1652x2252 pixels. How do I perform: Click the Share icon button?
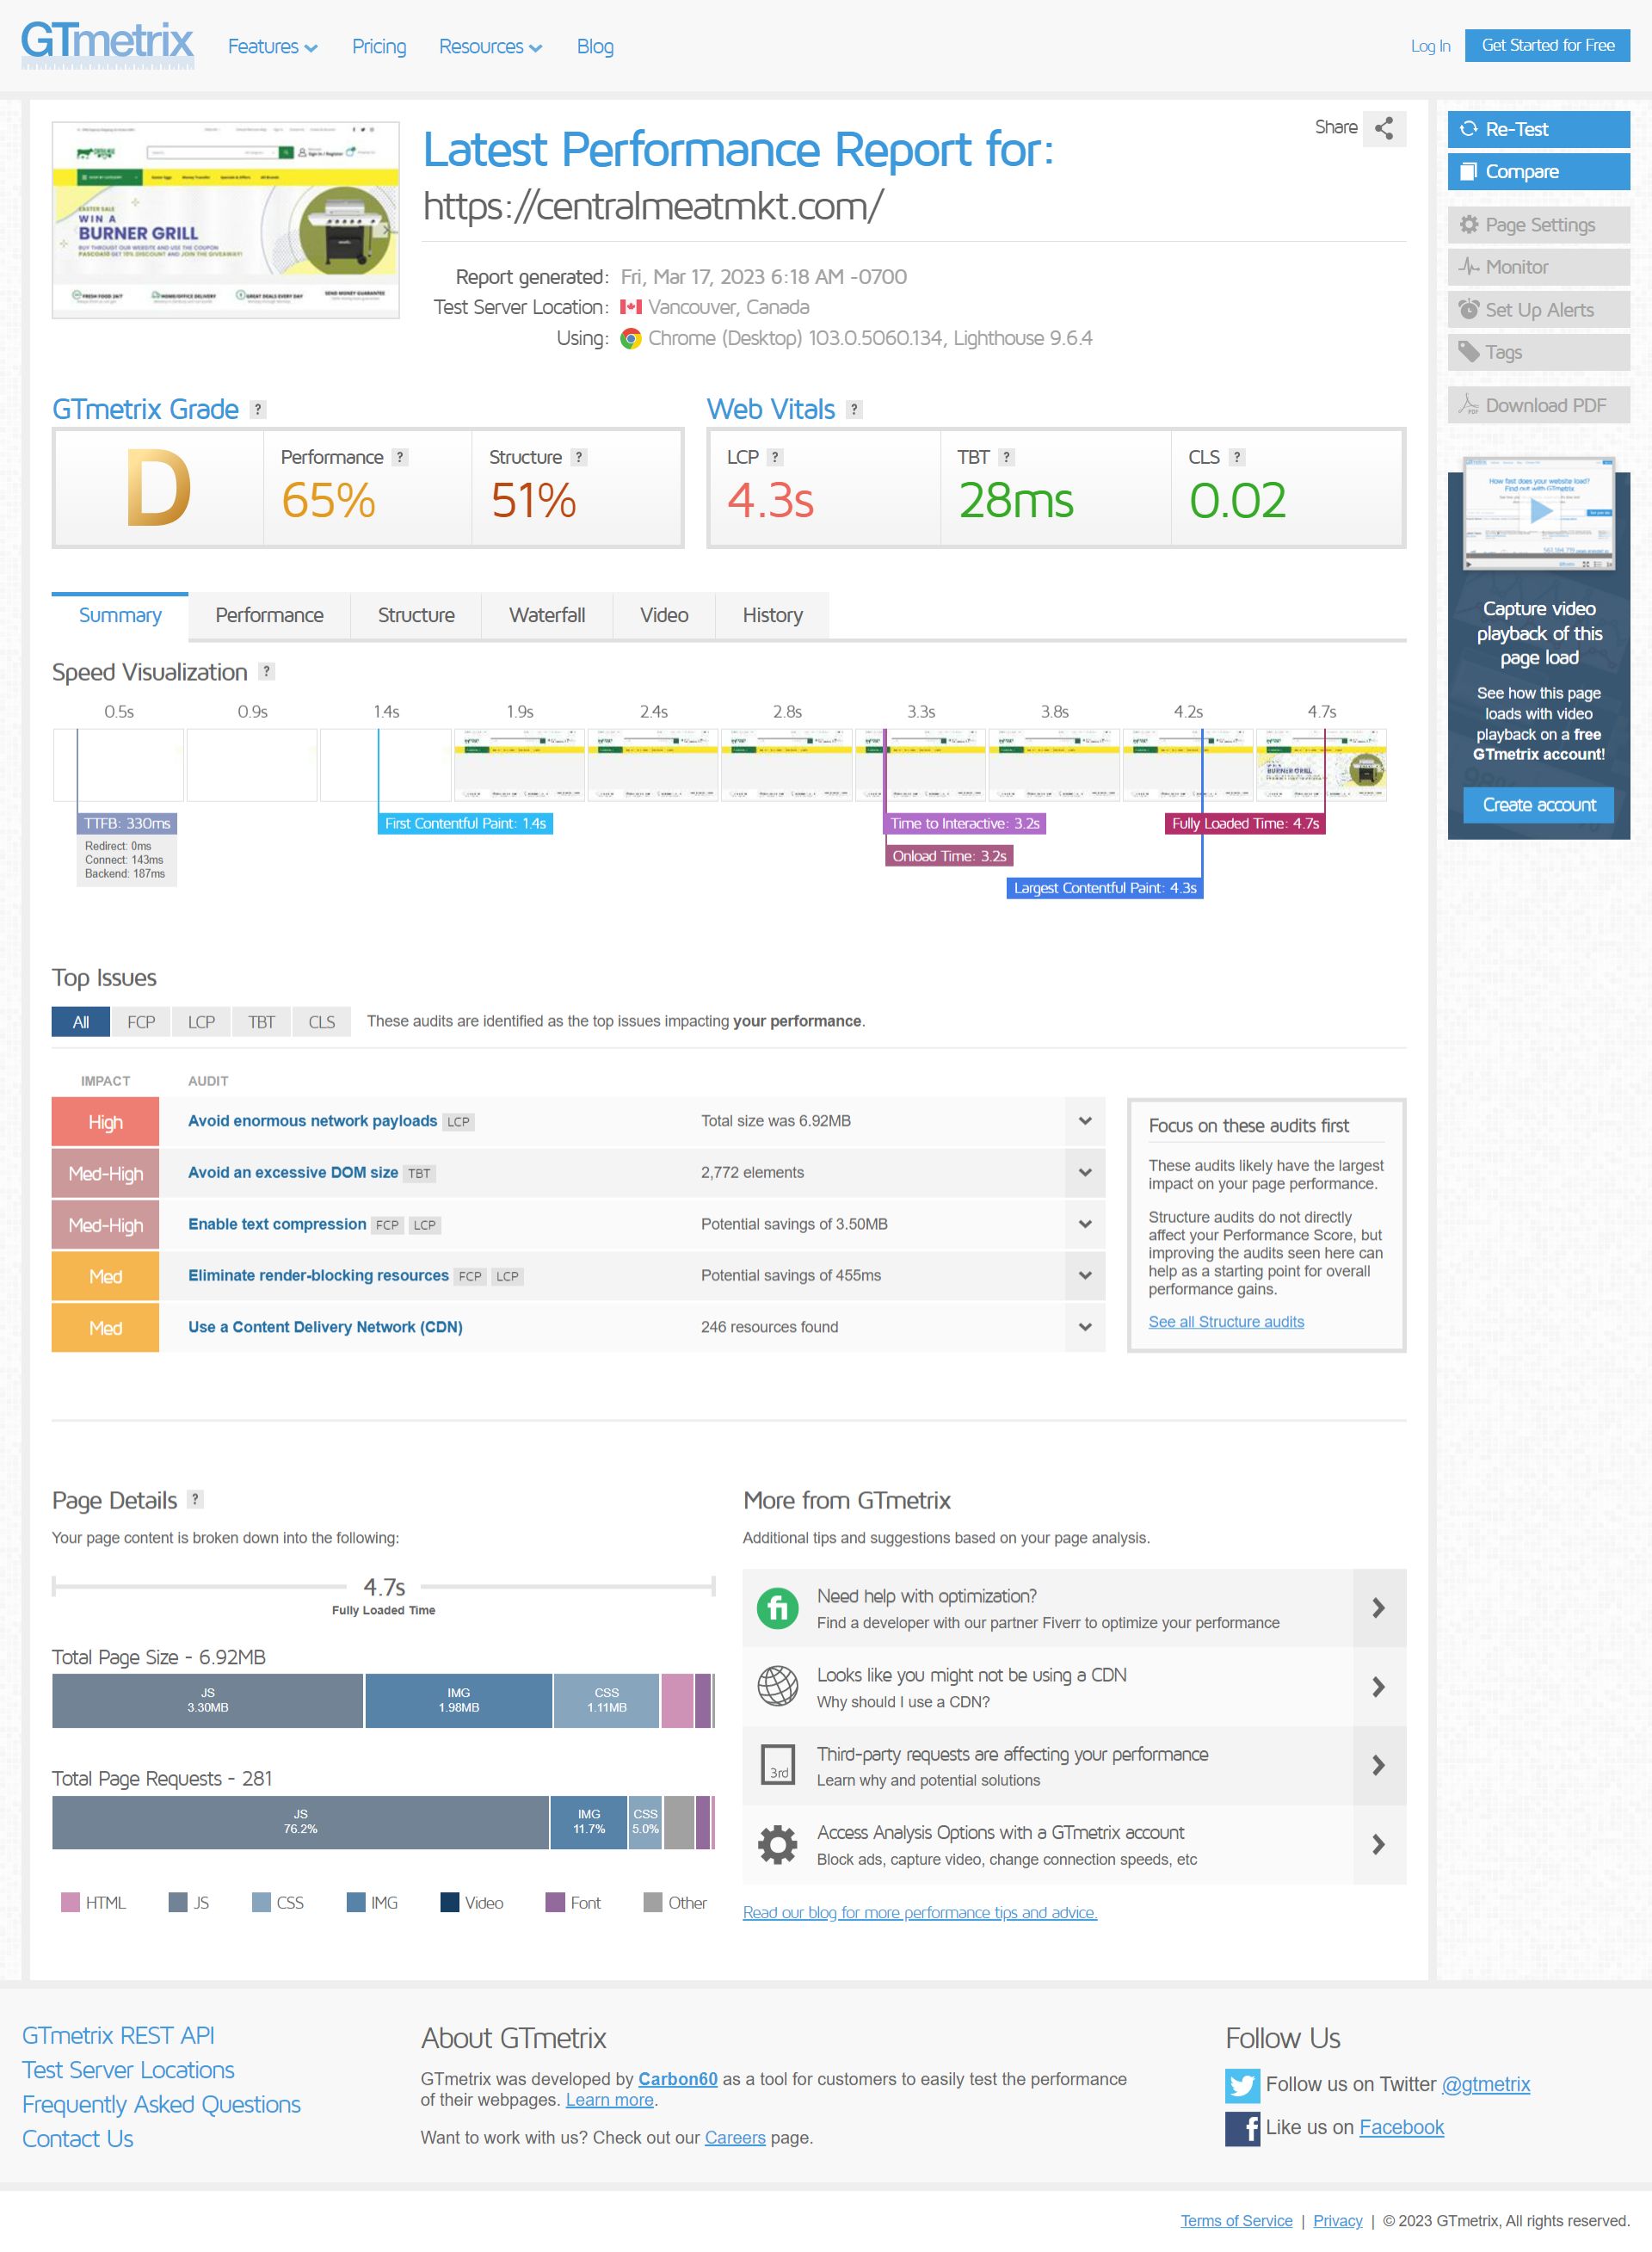tap(1384, 128)
